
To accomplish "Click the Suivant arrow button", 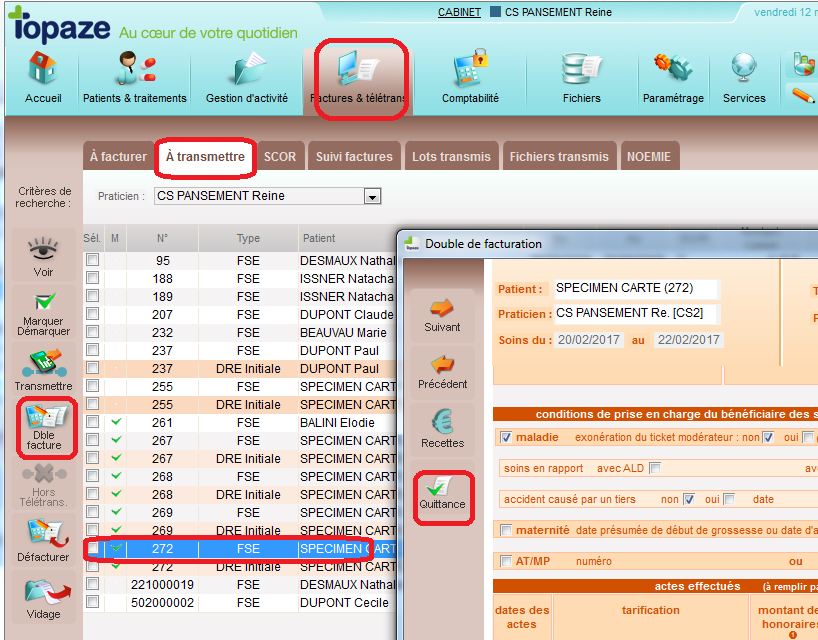I will 442,314.
